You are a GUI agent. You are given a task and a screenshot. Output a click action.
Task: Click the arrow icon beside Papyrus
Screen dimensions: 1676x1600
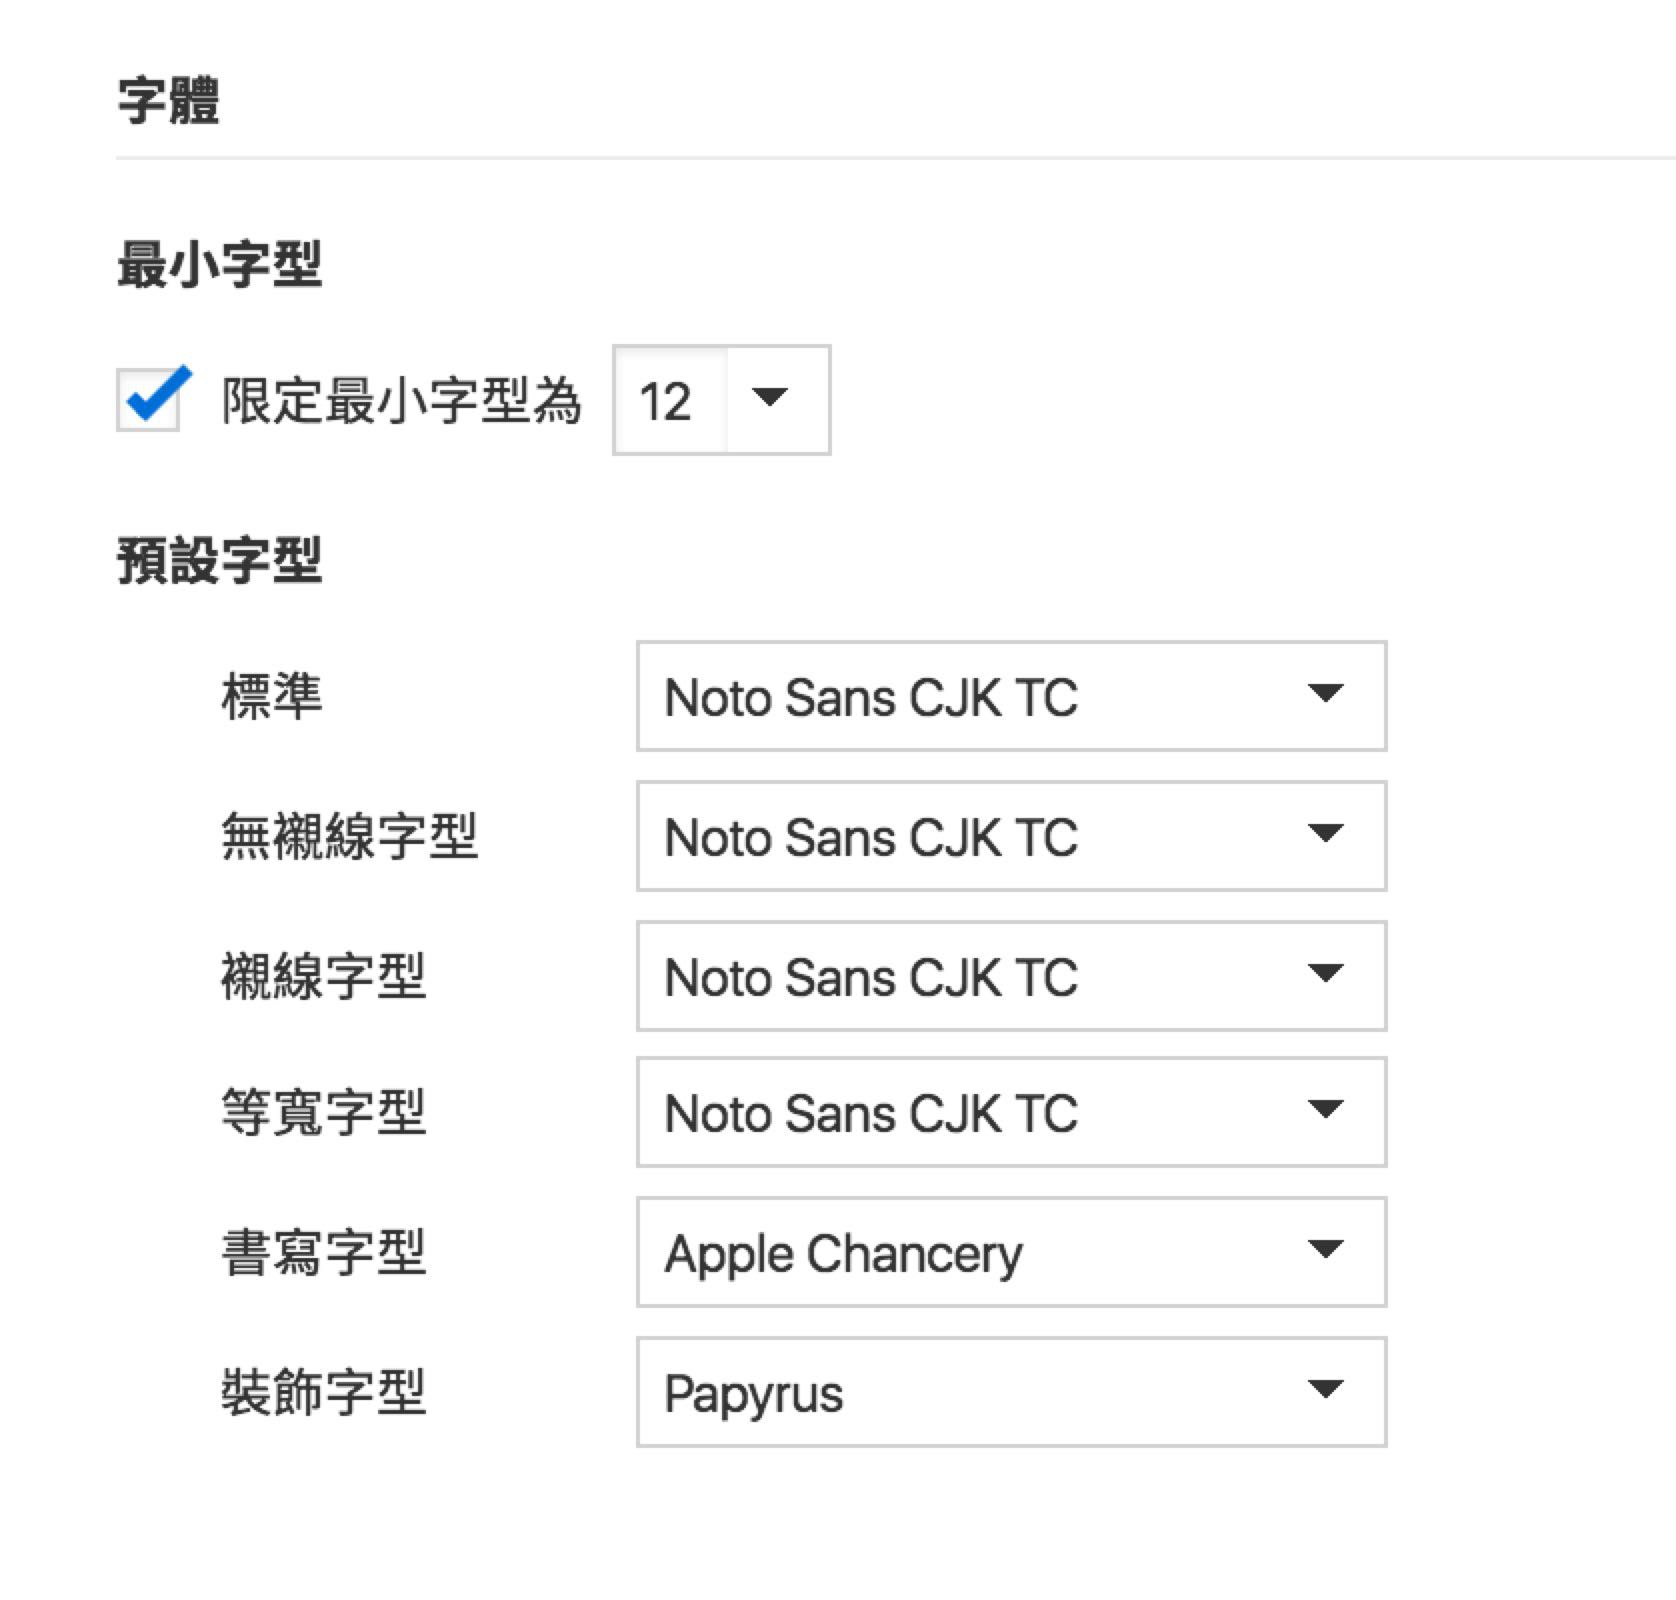tap(1325, 1389)
